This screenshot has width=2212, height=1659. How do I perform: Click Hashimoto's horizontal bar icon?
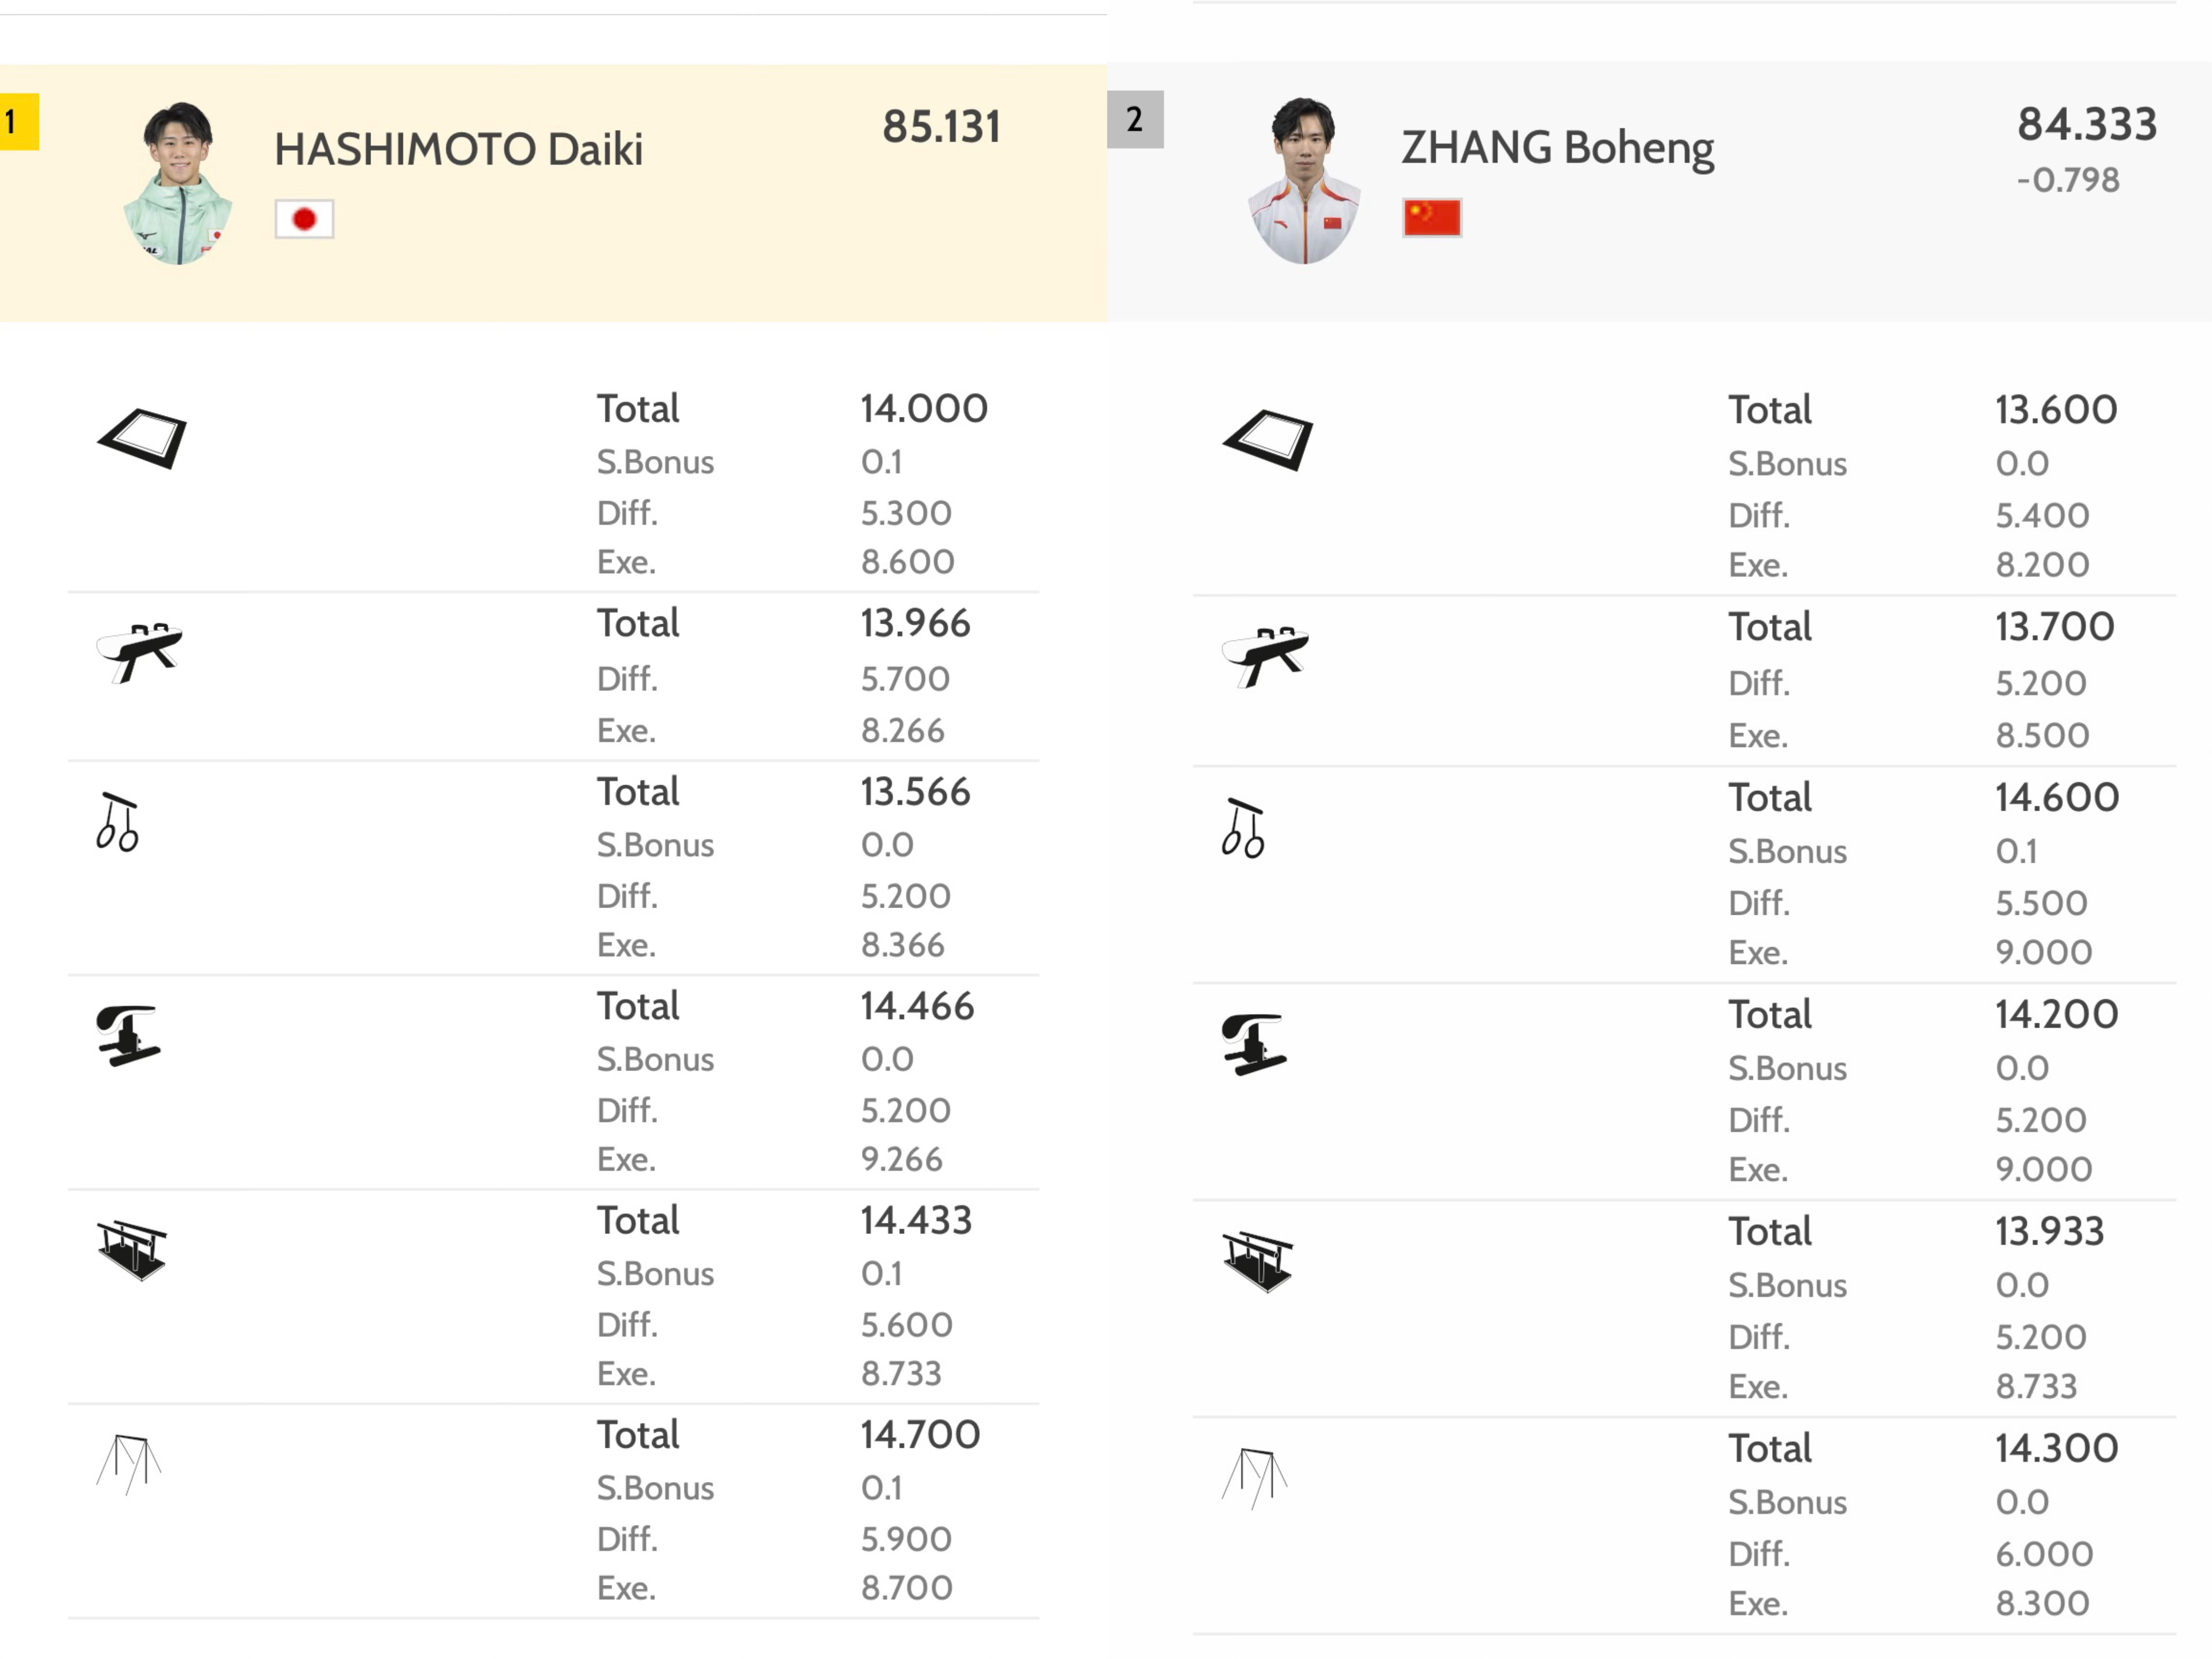(x=129, y=1464)
